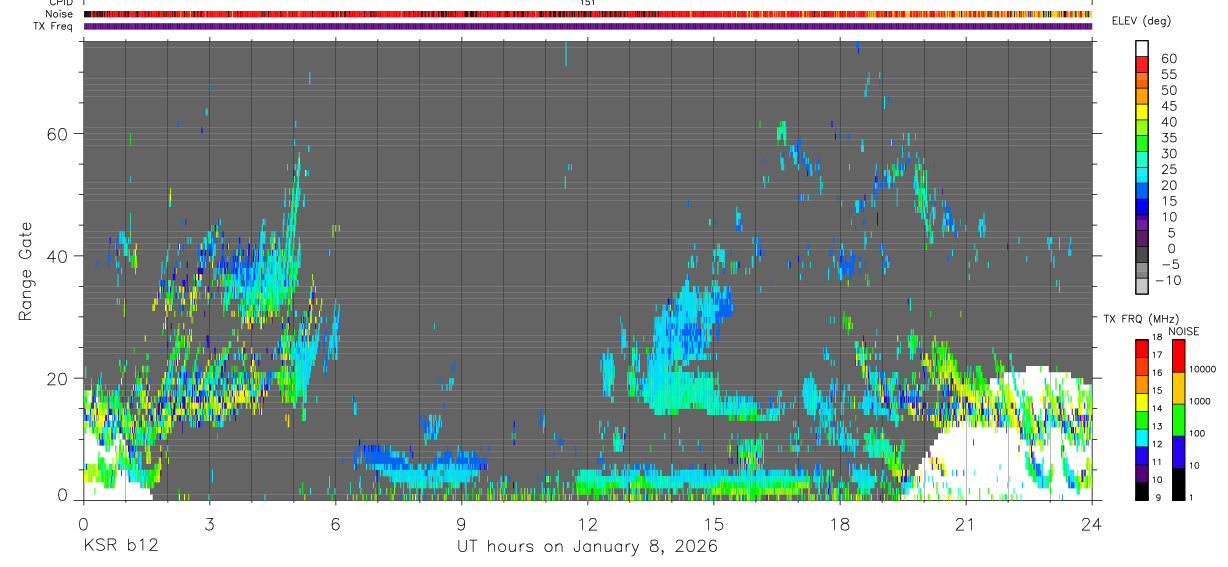Click the green 100 noise level swatch

[x=1178, y=419]
